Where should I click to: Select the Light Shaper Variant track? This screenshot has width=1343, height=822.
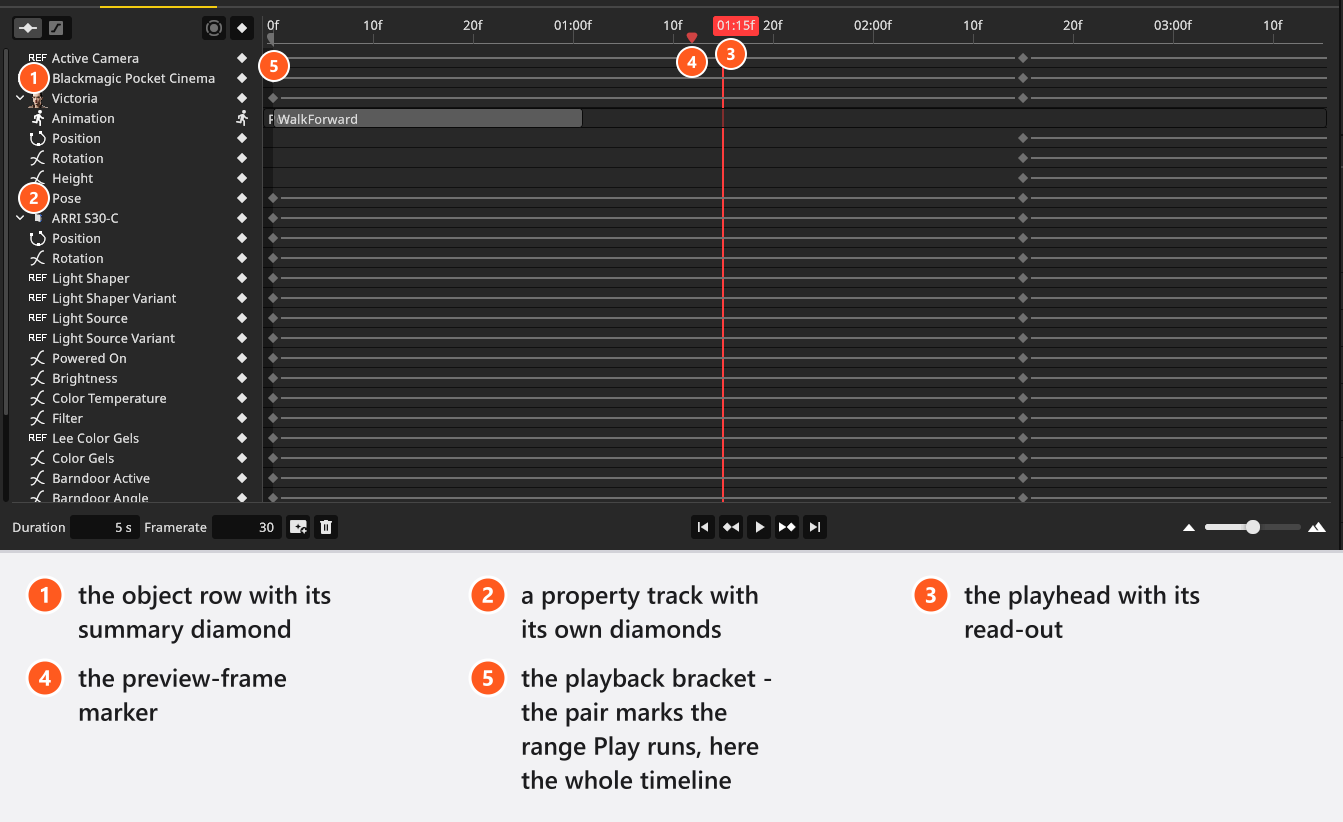pos(132,298)
